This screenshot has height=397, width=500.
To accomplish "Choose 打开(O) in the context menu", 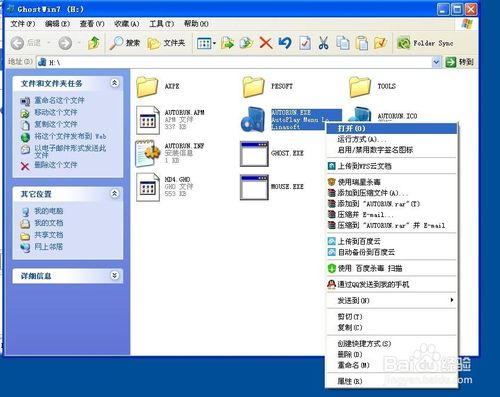I will click(391, 128).
